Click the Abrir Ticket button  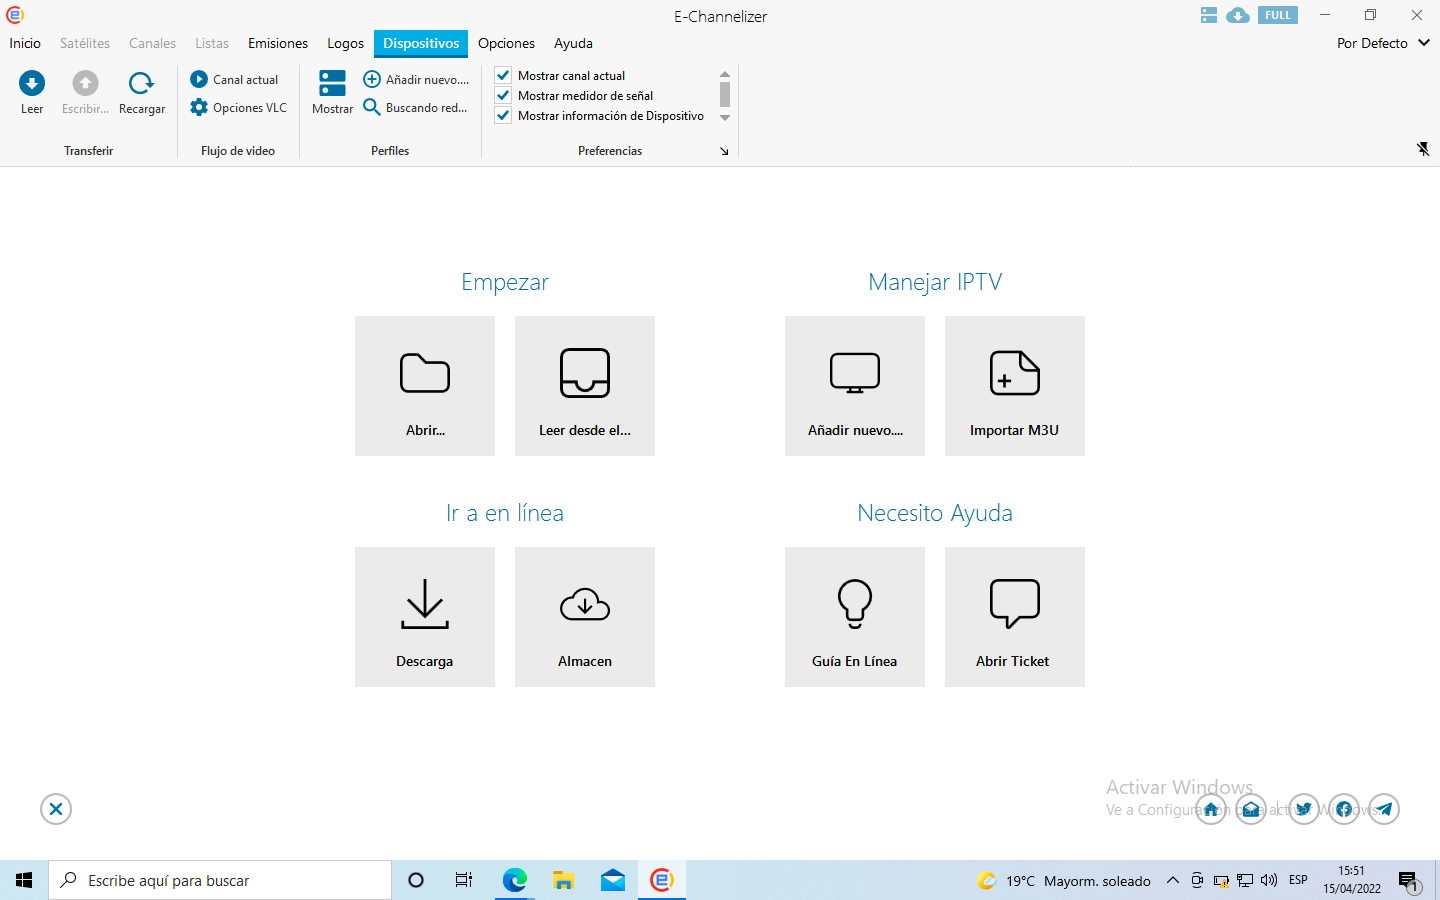1014,617
